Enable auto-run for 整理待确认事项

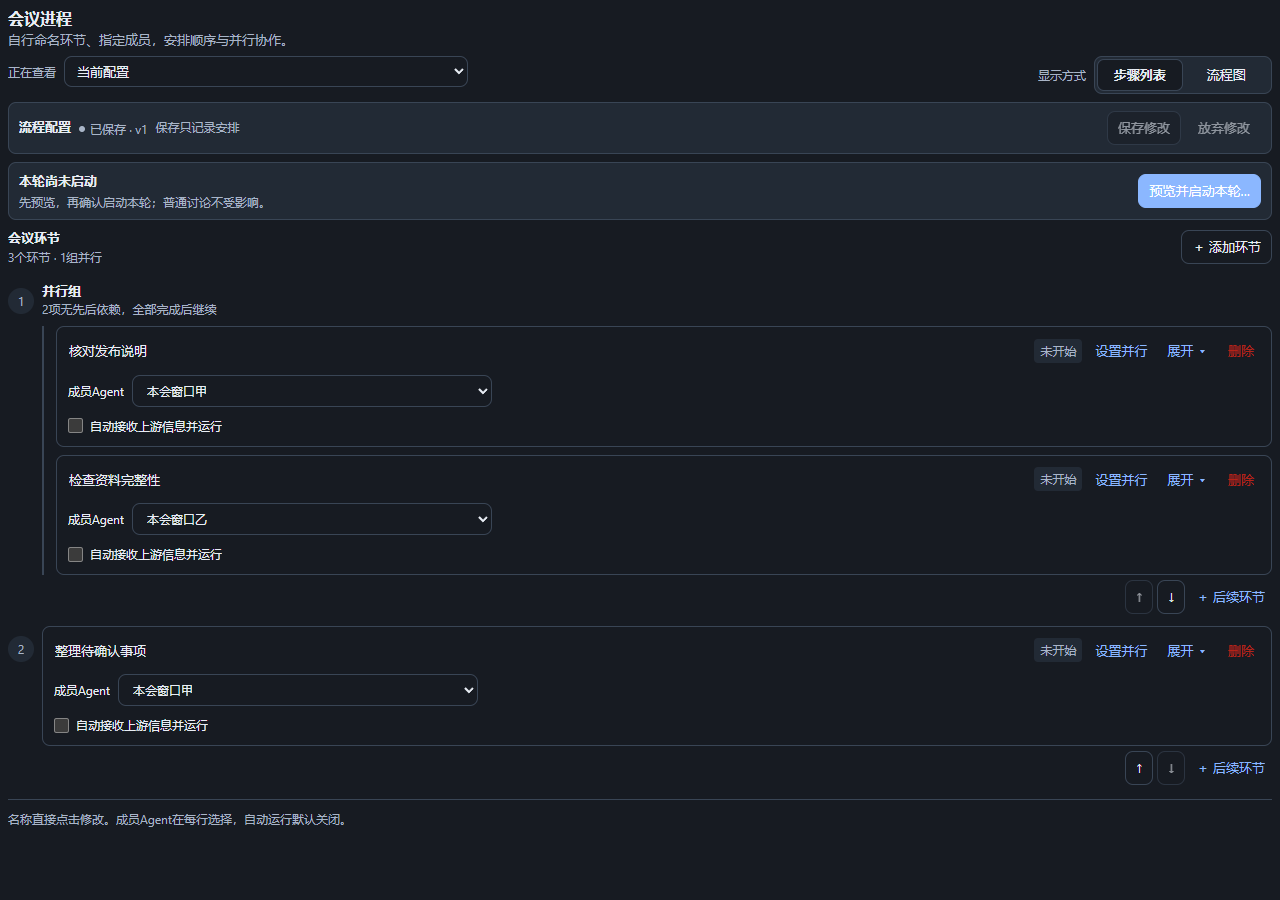pos(61,725)
